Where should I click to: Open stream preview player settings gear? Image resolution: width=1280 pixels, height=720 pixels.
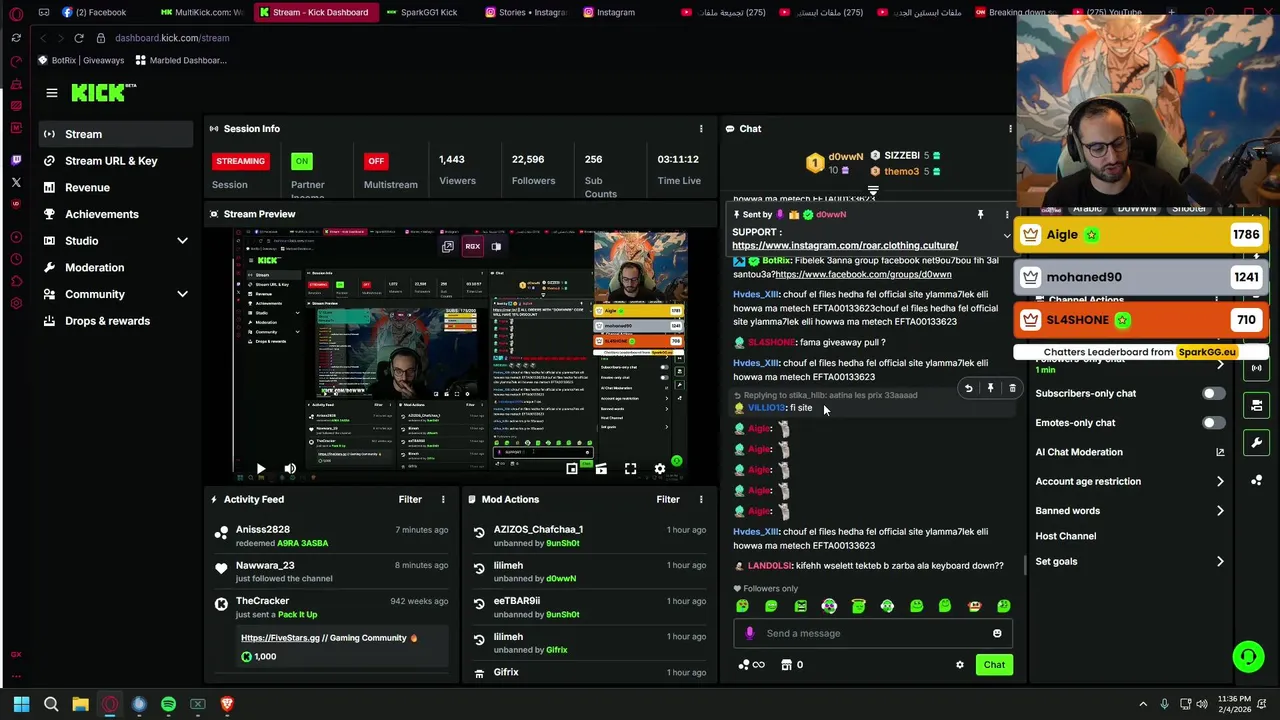(x=660, y=468)
